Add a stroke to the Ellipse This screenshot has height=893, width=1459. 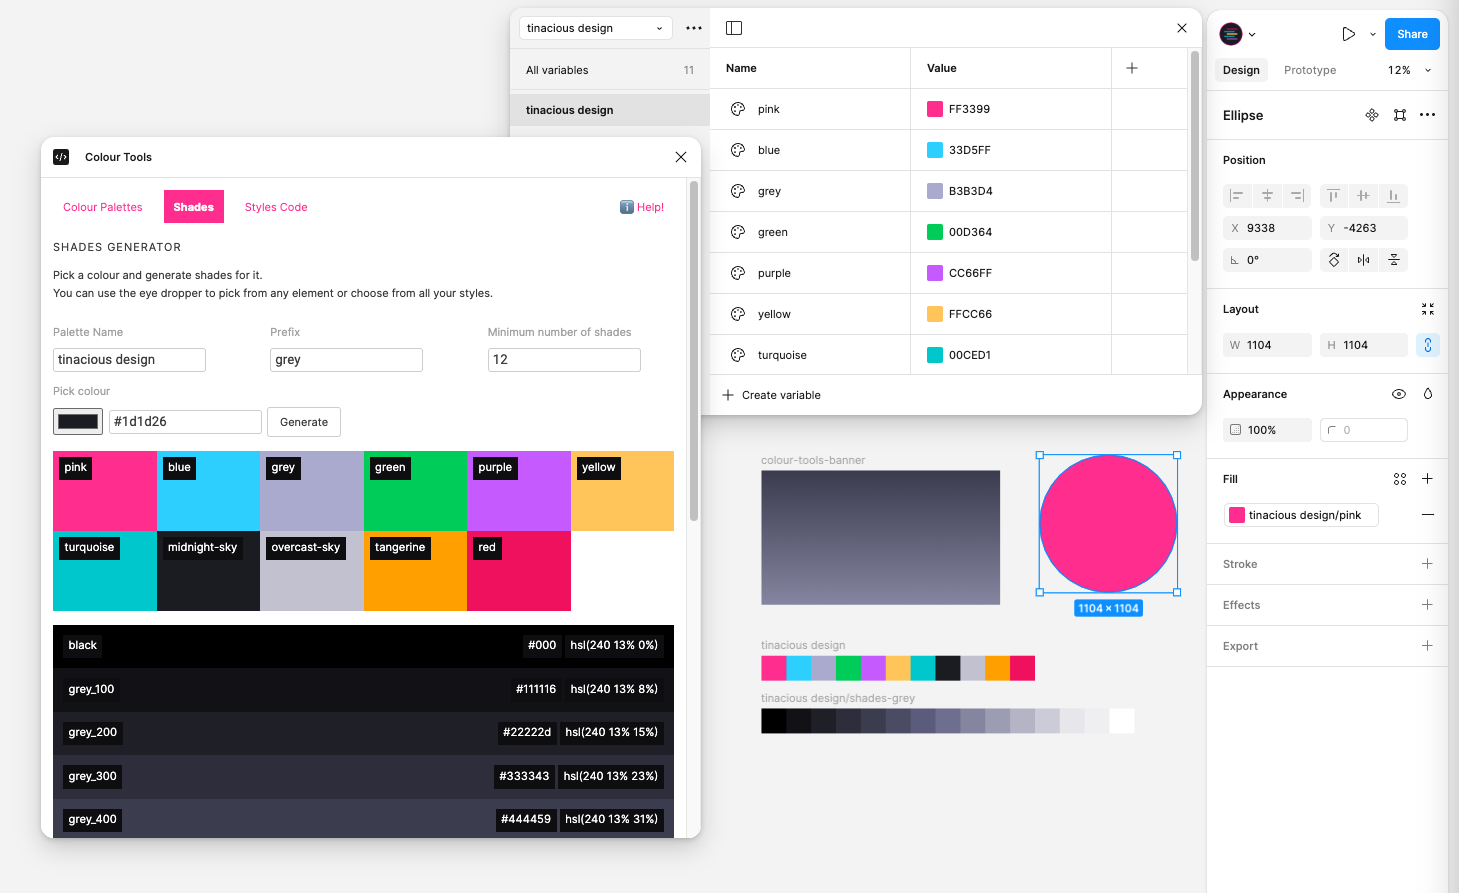tap(1428, 564)
